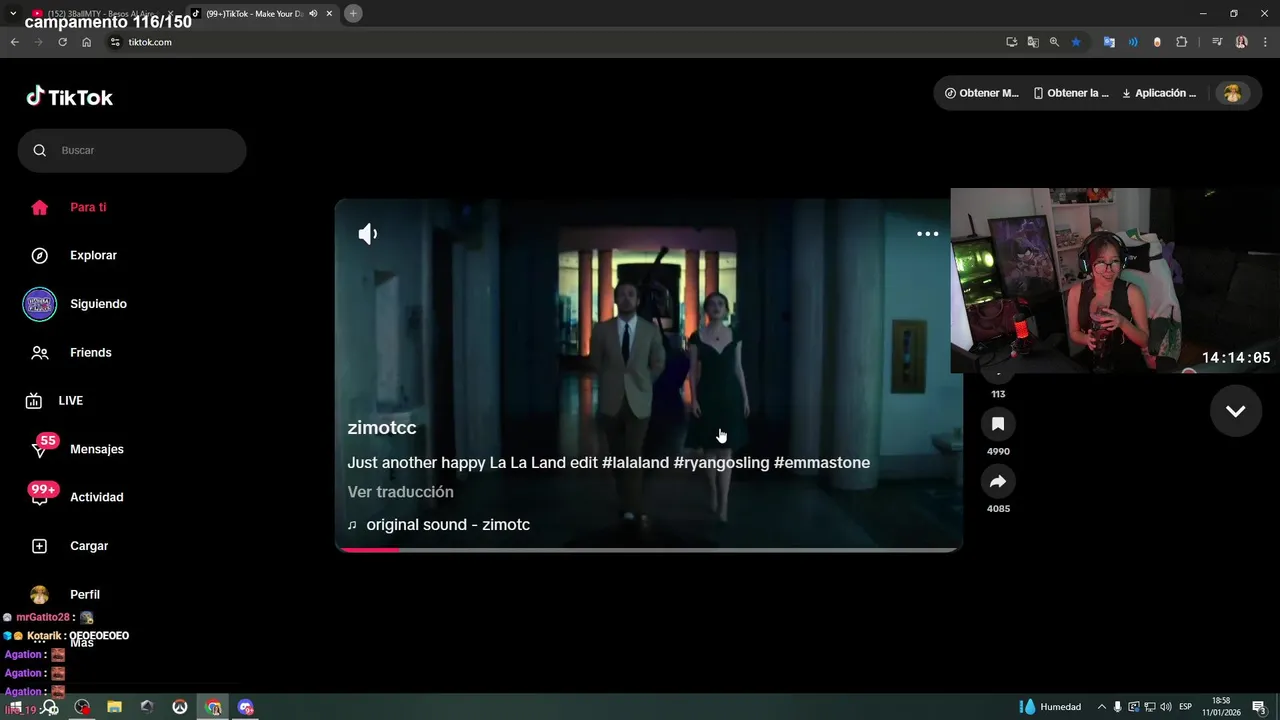This screenshot has height=720, width=1280.
Task: Open the Google Translate extension icon
Action: point(1109,42)
